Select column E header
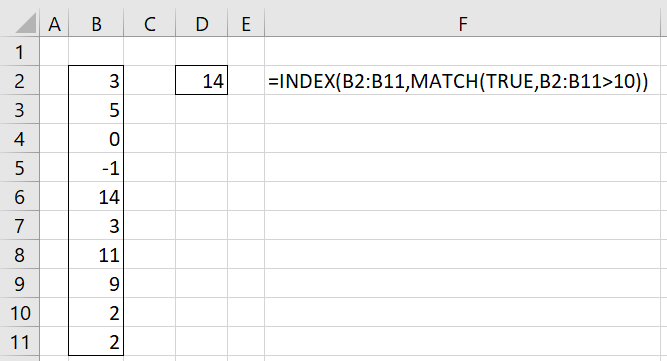 (246, 24)
